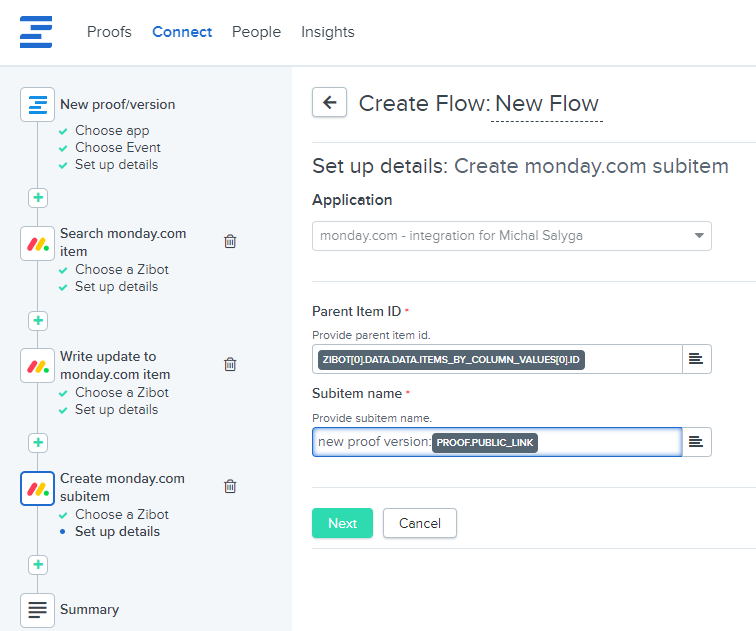
Task: Delete the Write update to monday.com step
Action: (230, 364)
